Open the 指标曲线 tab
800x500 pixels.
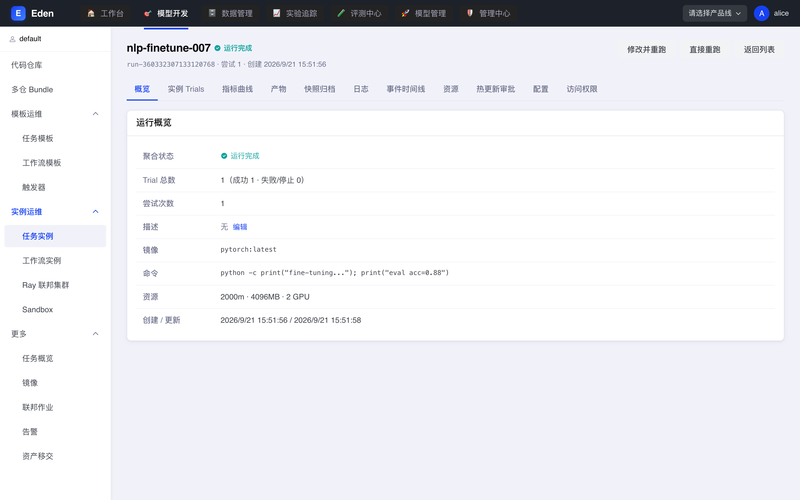click(237, 89)
